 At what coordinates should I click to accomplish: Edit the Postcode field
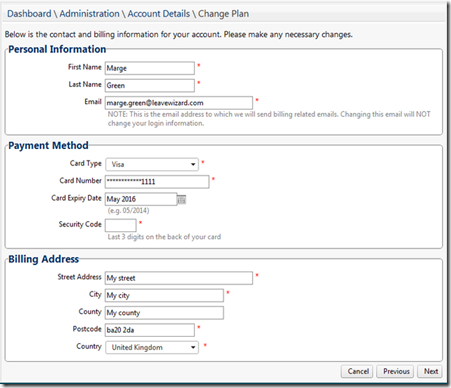150,330
